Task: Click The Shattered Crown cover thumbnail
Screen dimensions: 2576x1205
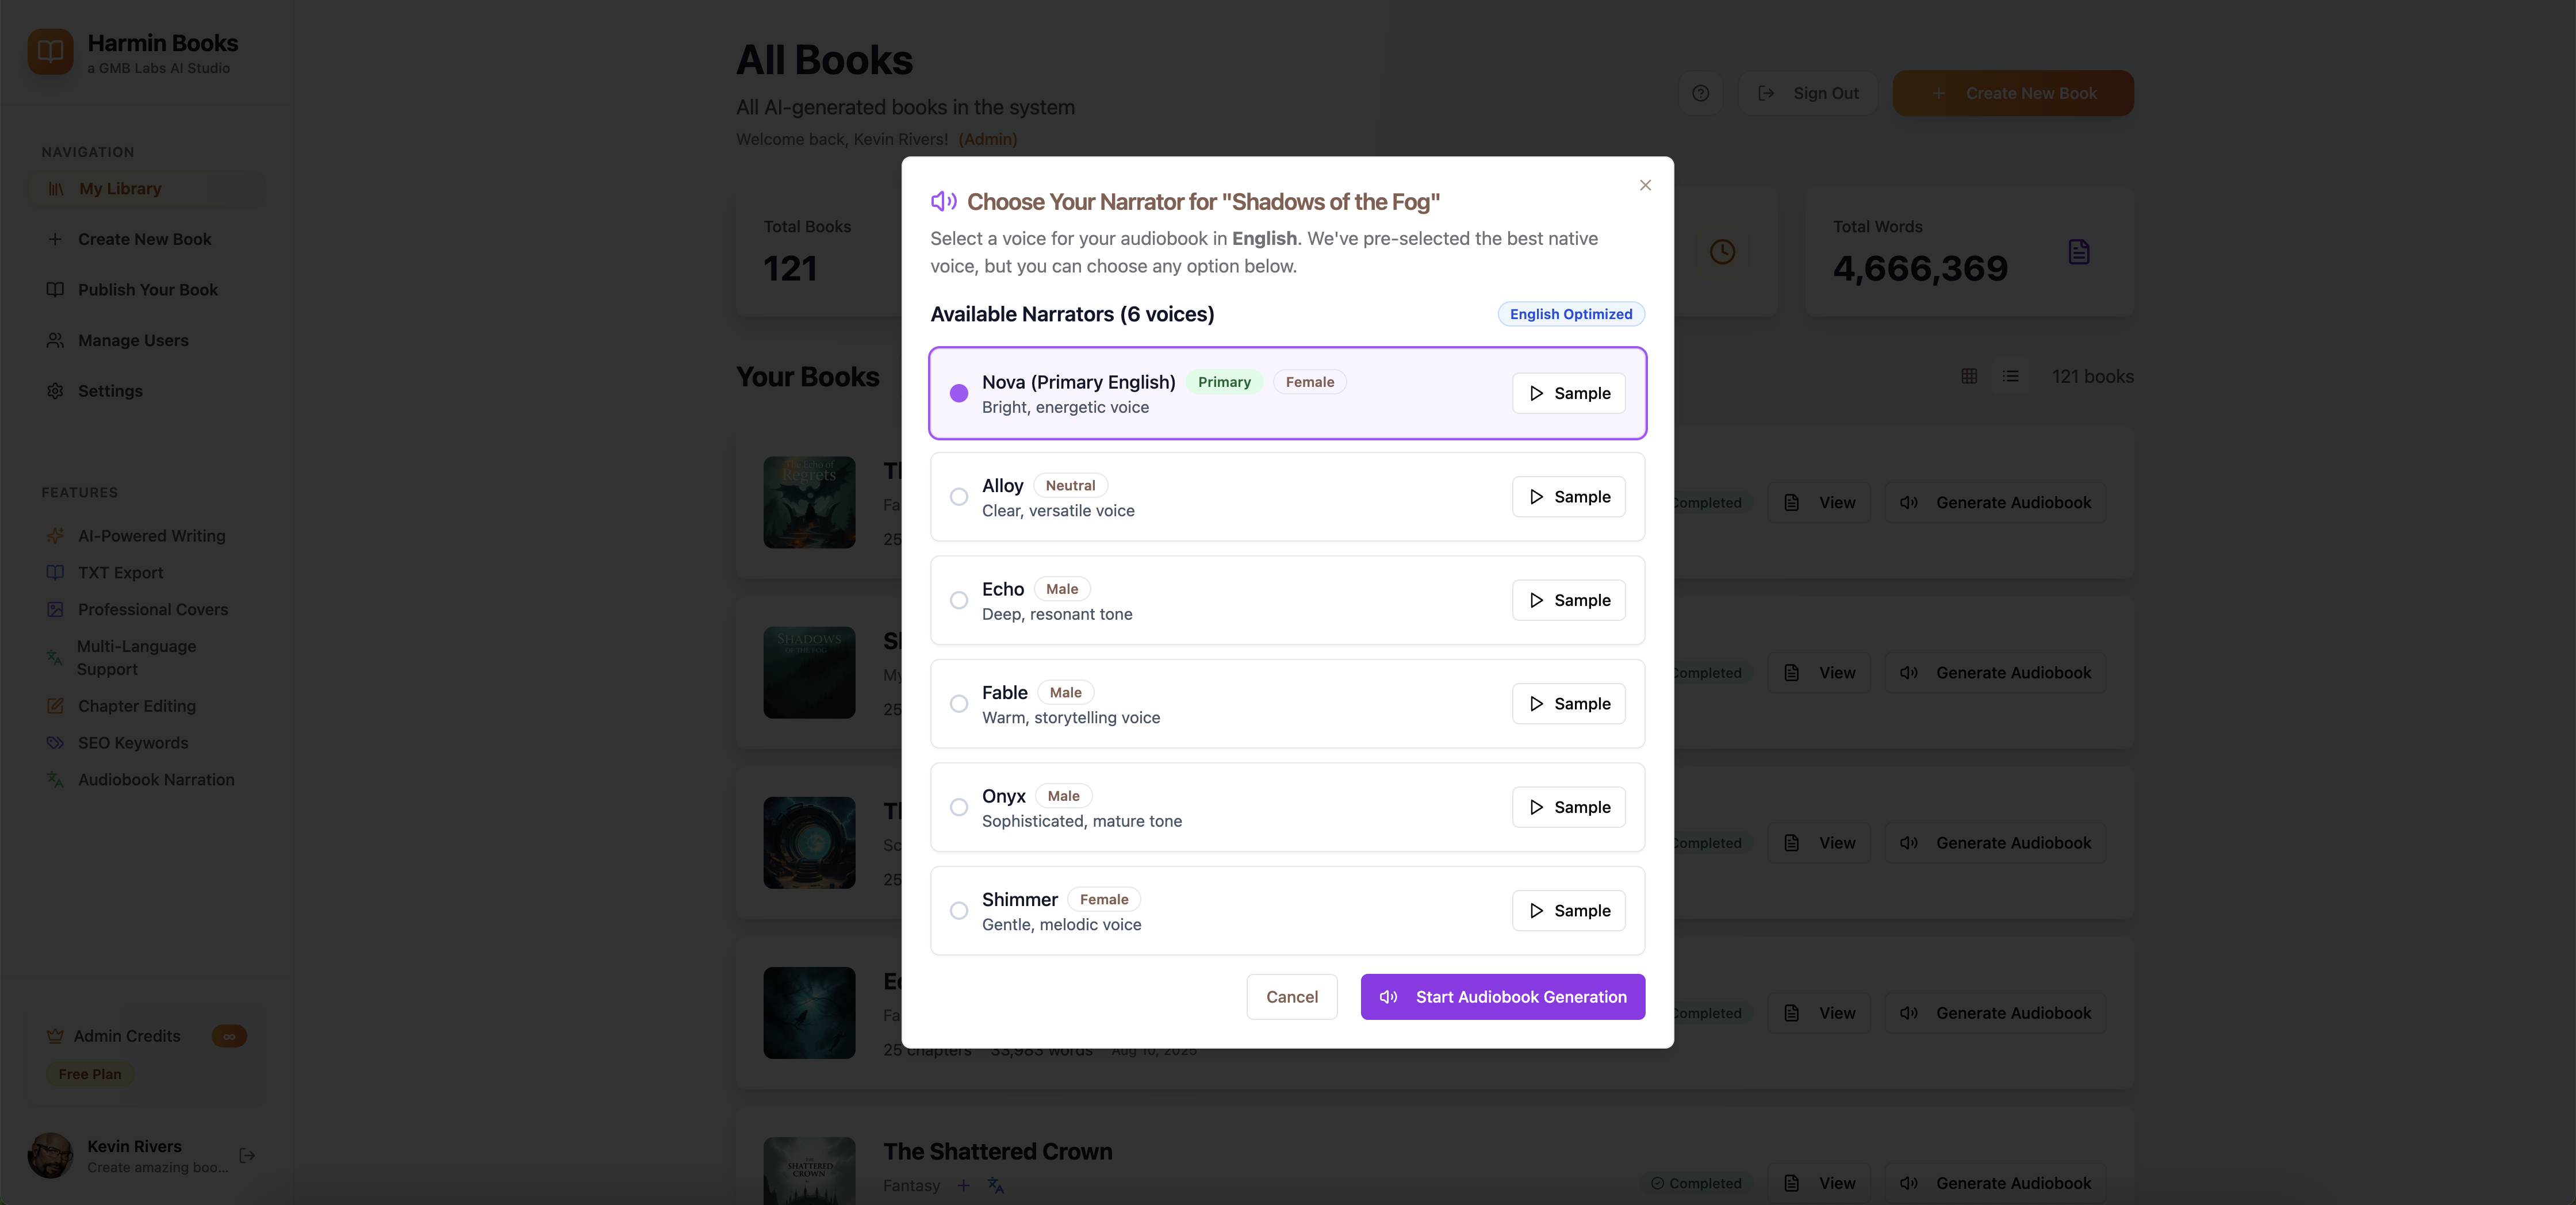Action: coord(809,1171)
